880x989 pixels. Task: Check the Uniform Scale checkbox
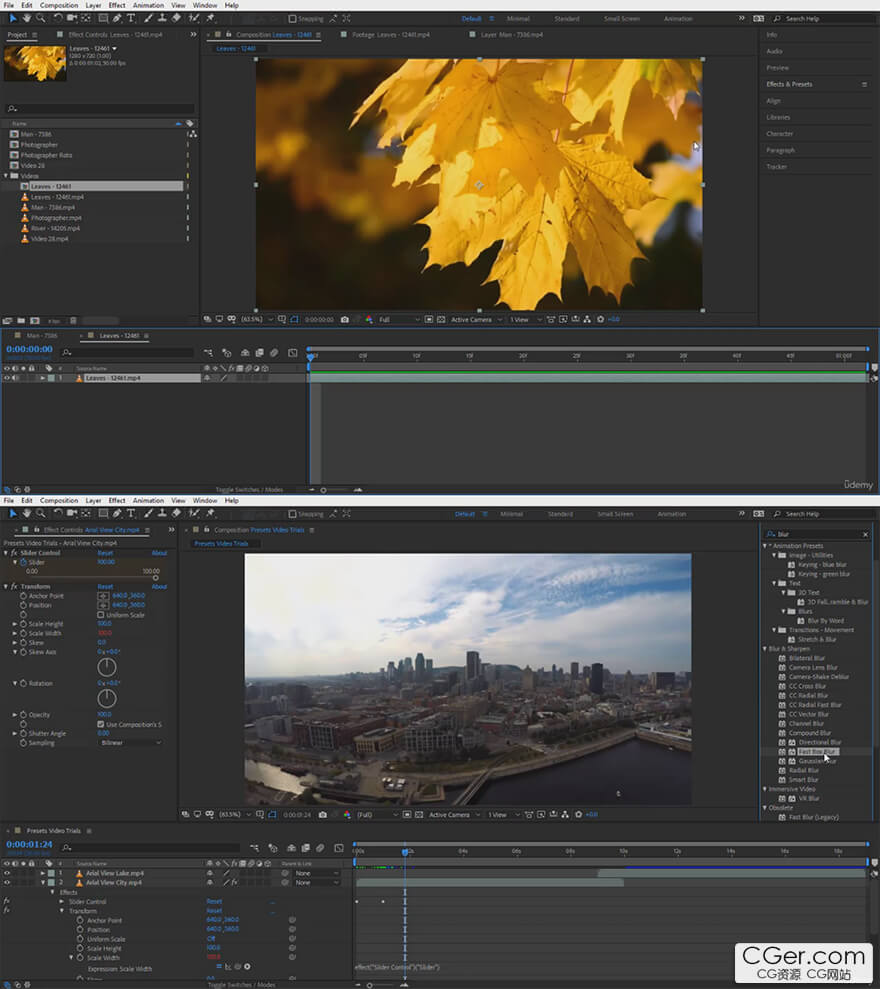point(101,614)
